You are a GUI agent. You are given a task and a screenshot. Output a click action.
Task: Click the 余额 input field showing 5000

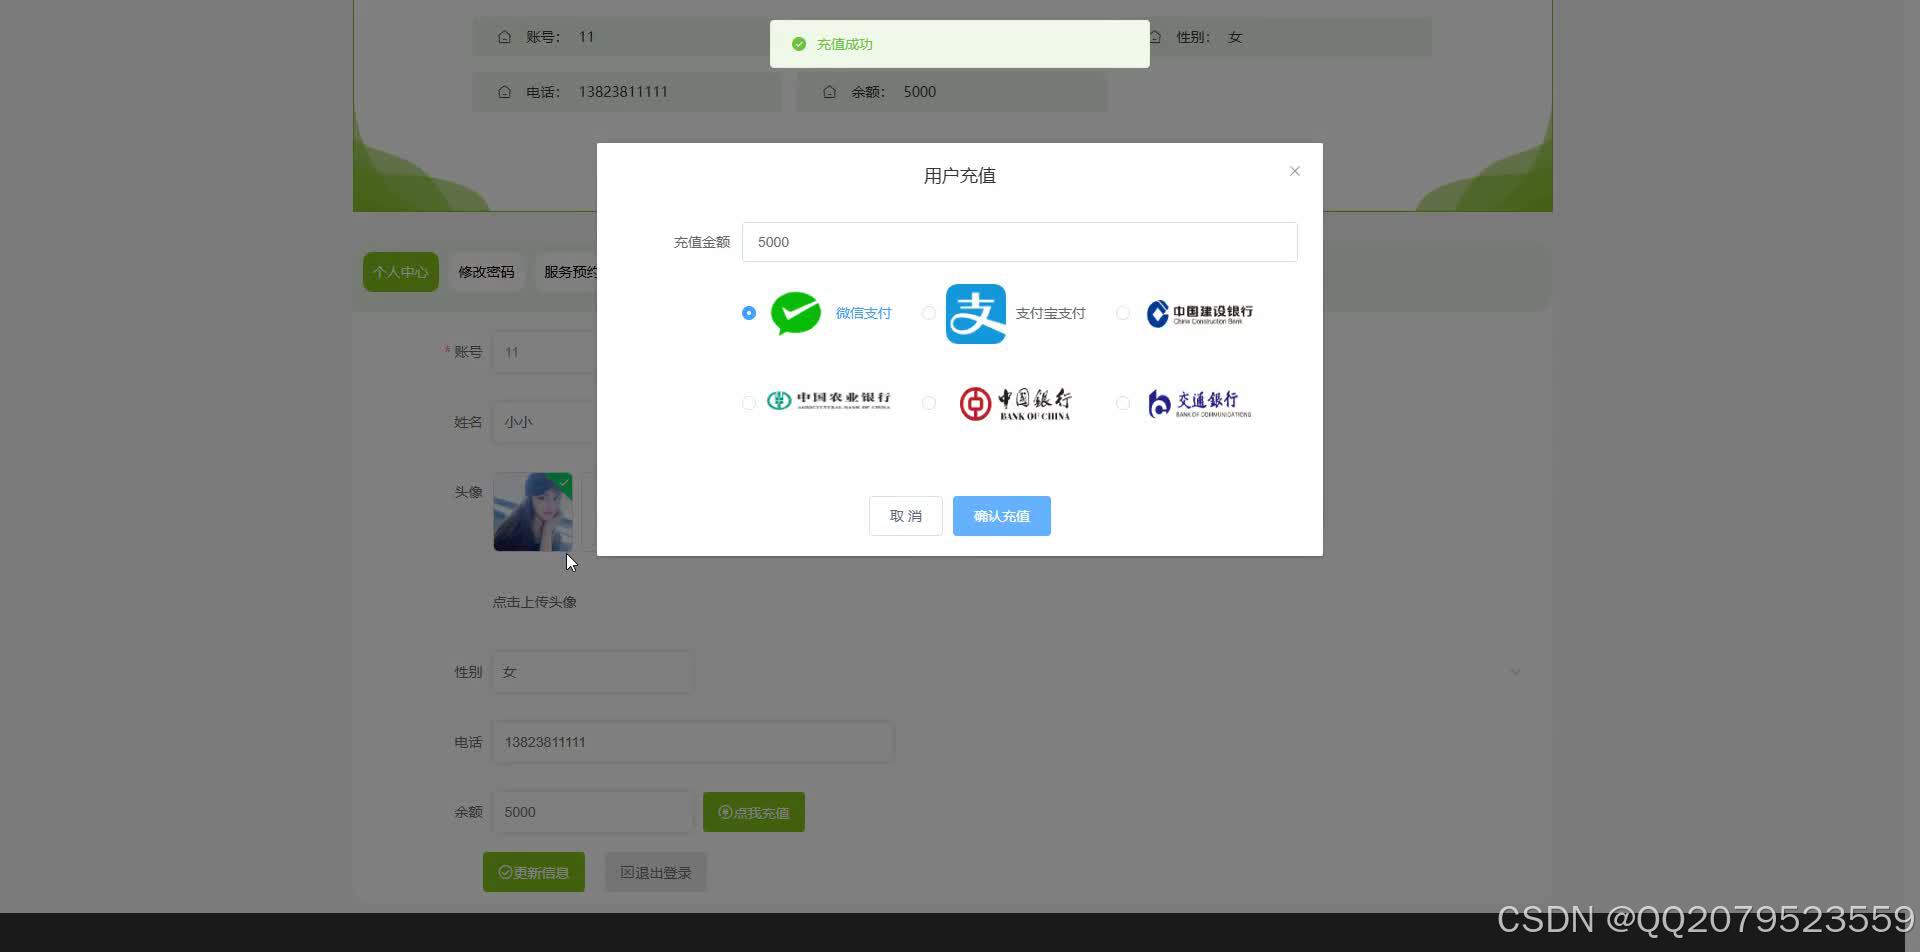click(x=593, y=812)
